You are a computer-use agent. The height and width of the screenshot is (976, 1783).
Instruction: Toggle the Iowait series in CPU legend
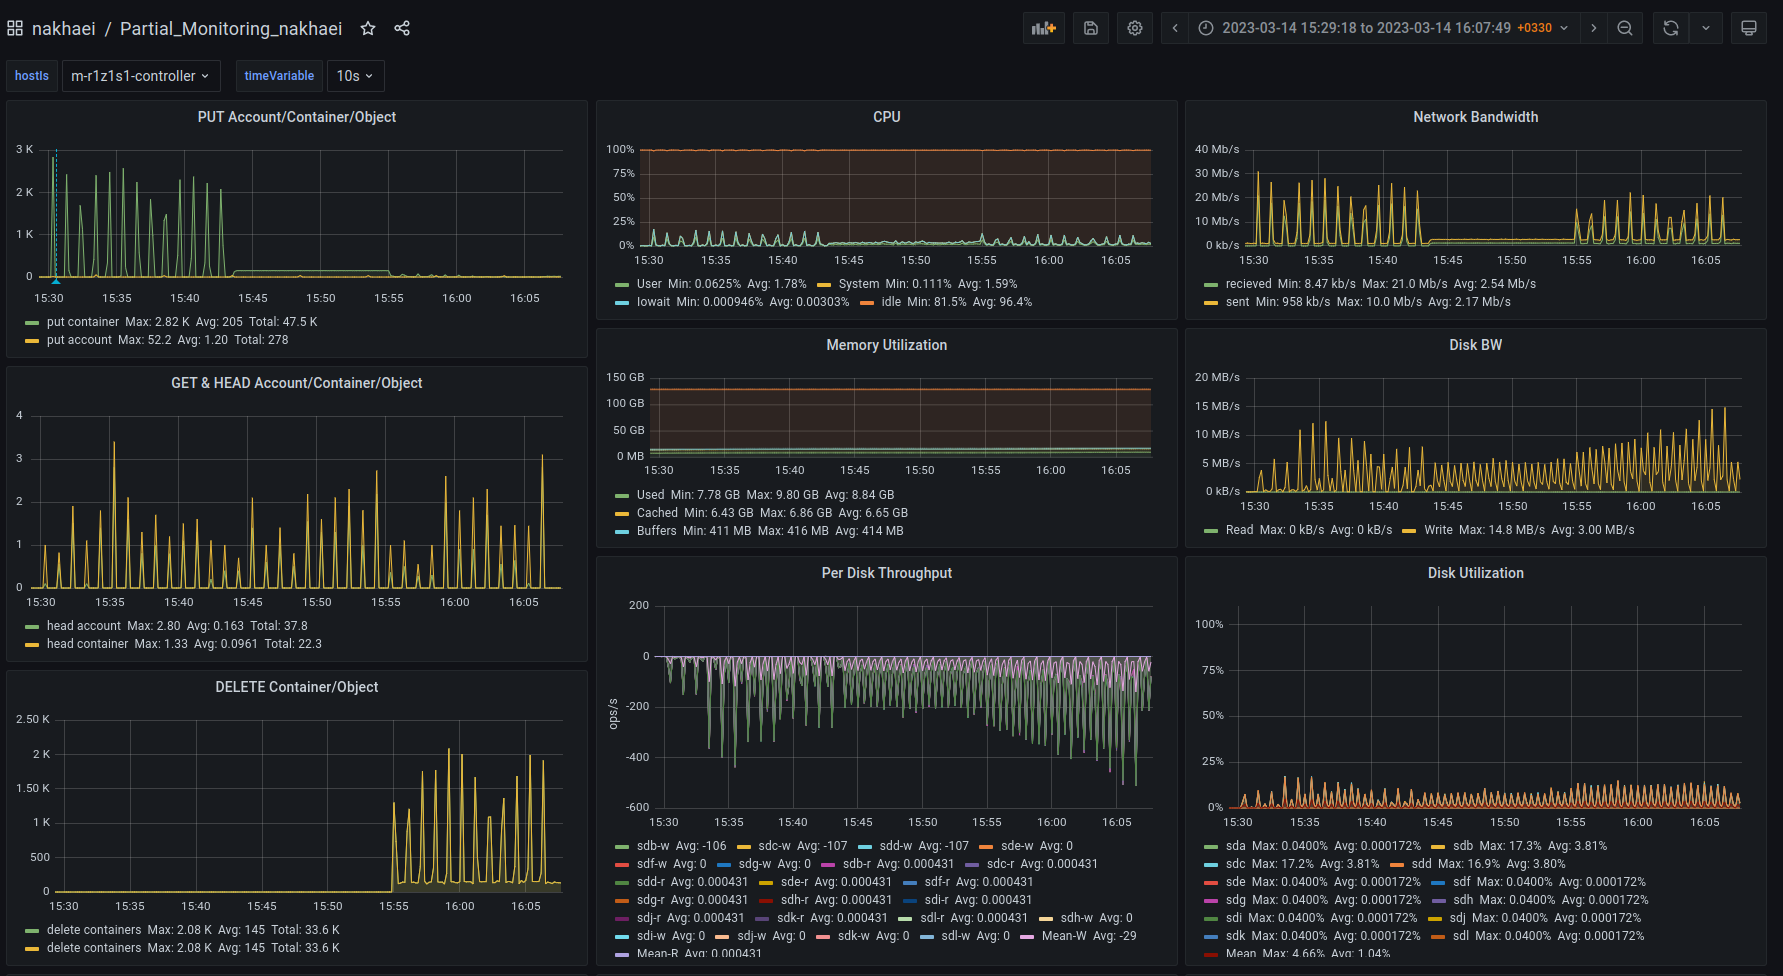653,302
